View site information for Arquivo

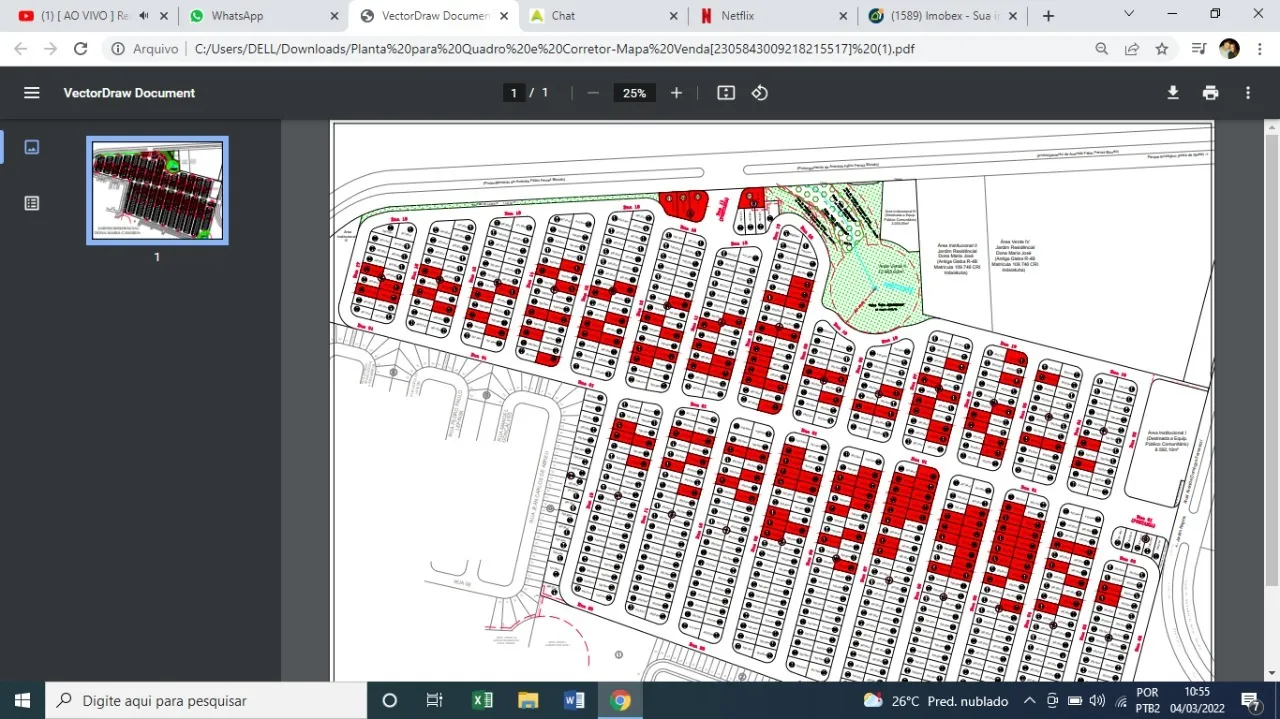click(x=145, y=49)
